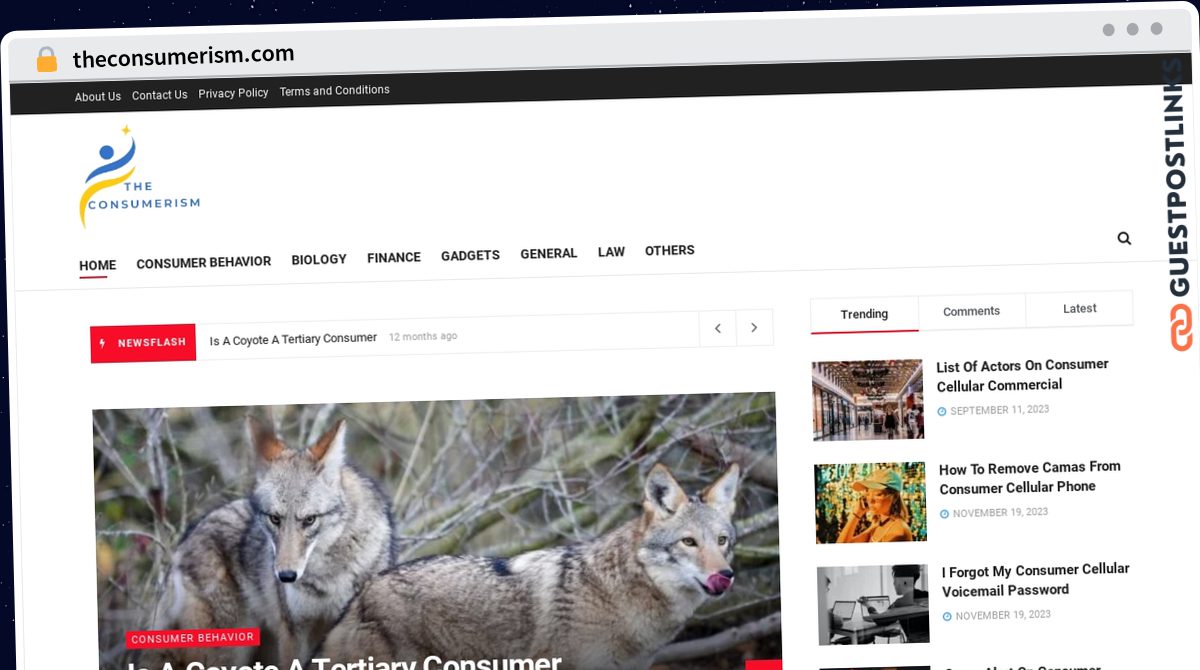This screenshot has width=1200, height=670.
Task: Go to Home menu item
Action: 98,265
